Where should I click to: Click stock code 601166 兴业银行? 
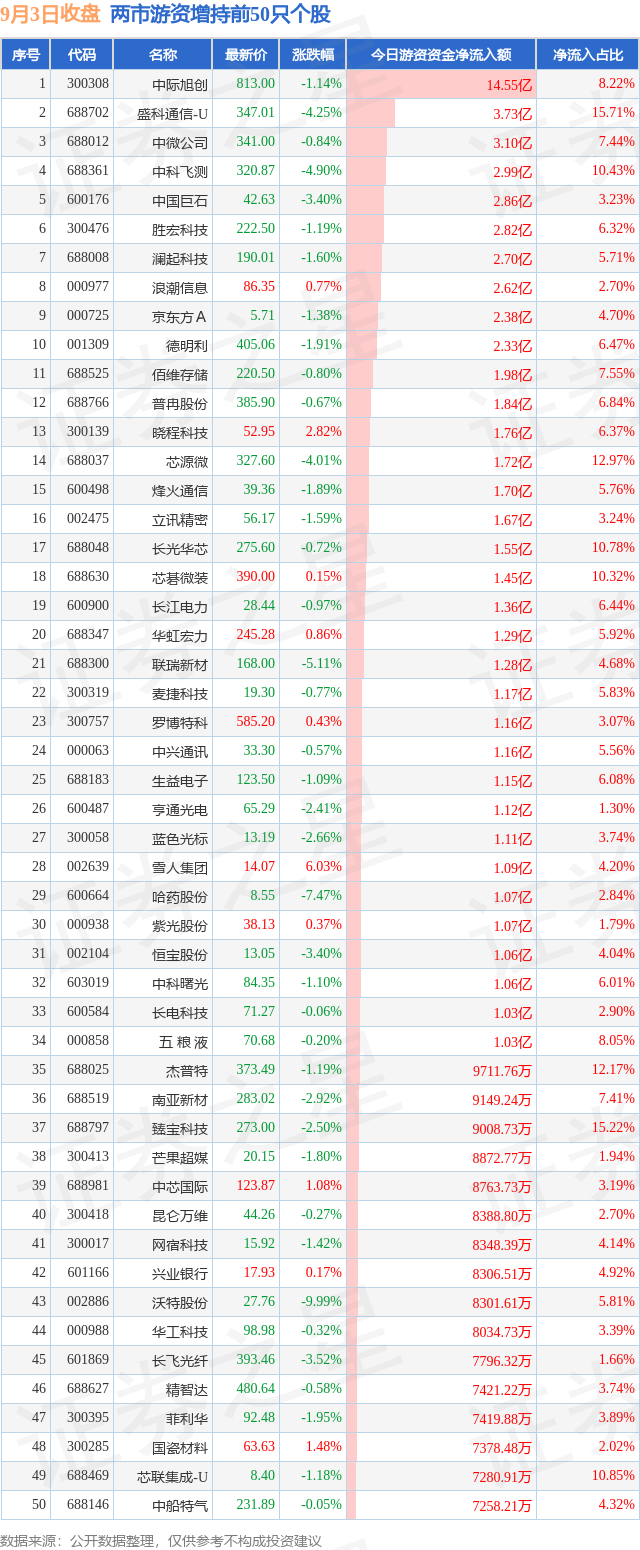pos(87,1272)
